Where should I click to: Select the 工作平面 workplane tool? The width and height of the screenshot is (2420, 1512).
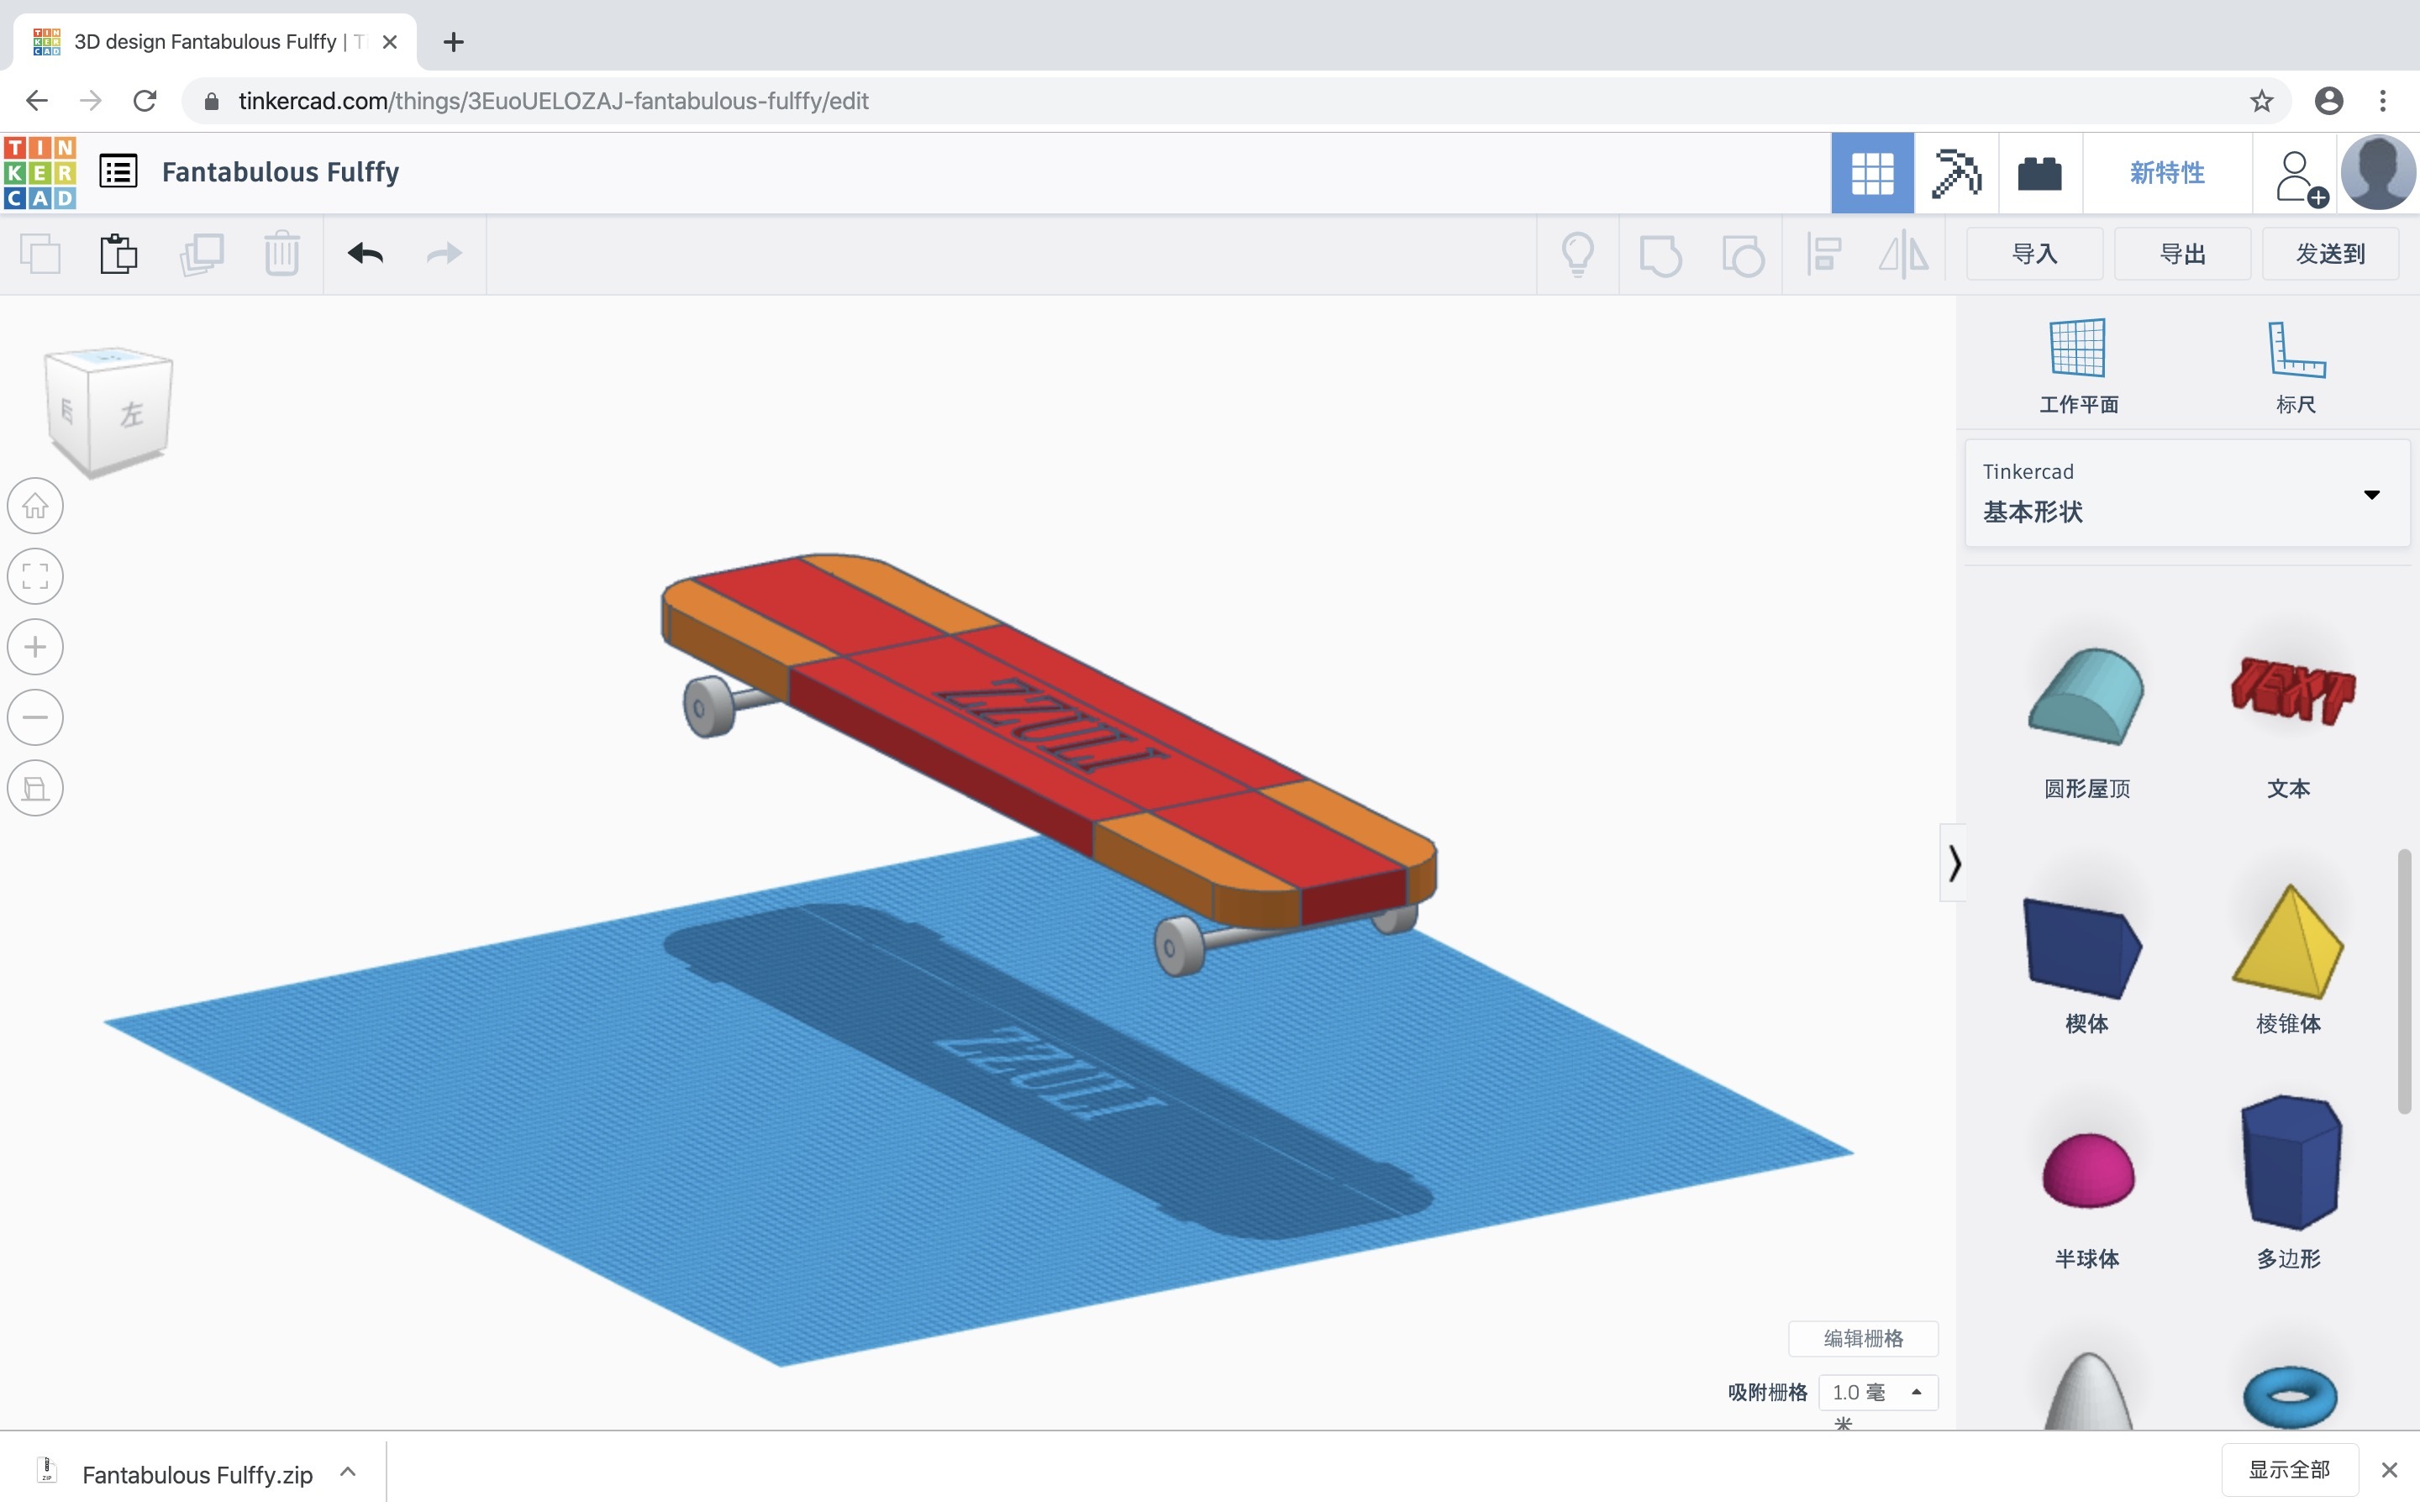[x=2078, y=365]
